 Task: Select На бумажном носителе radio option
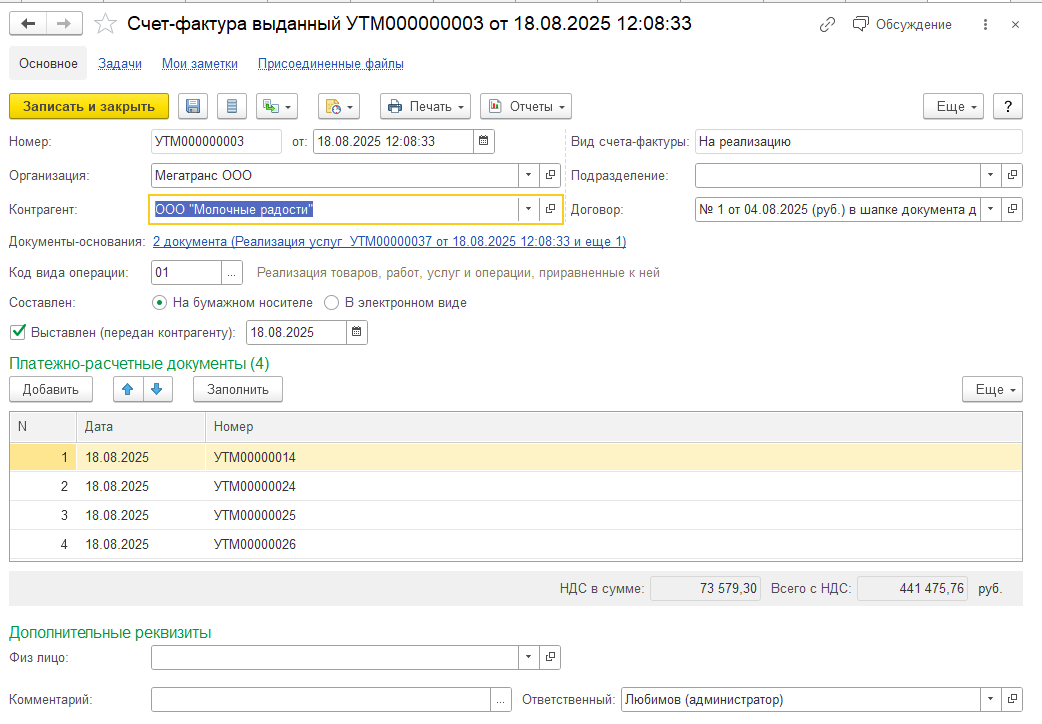159,302
